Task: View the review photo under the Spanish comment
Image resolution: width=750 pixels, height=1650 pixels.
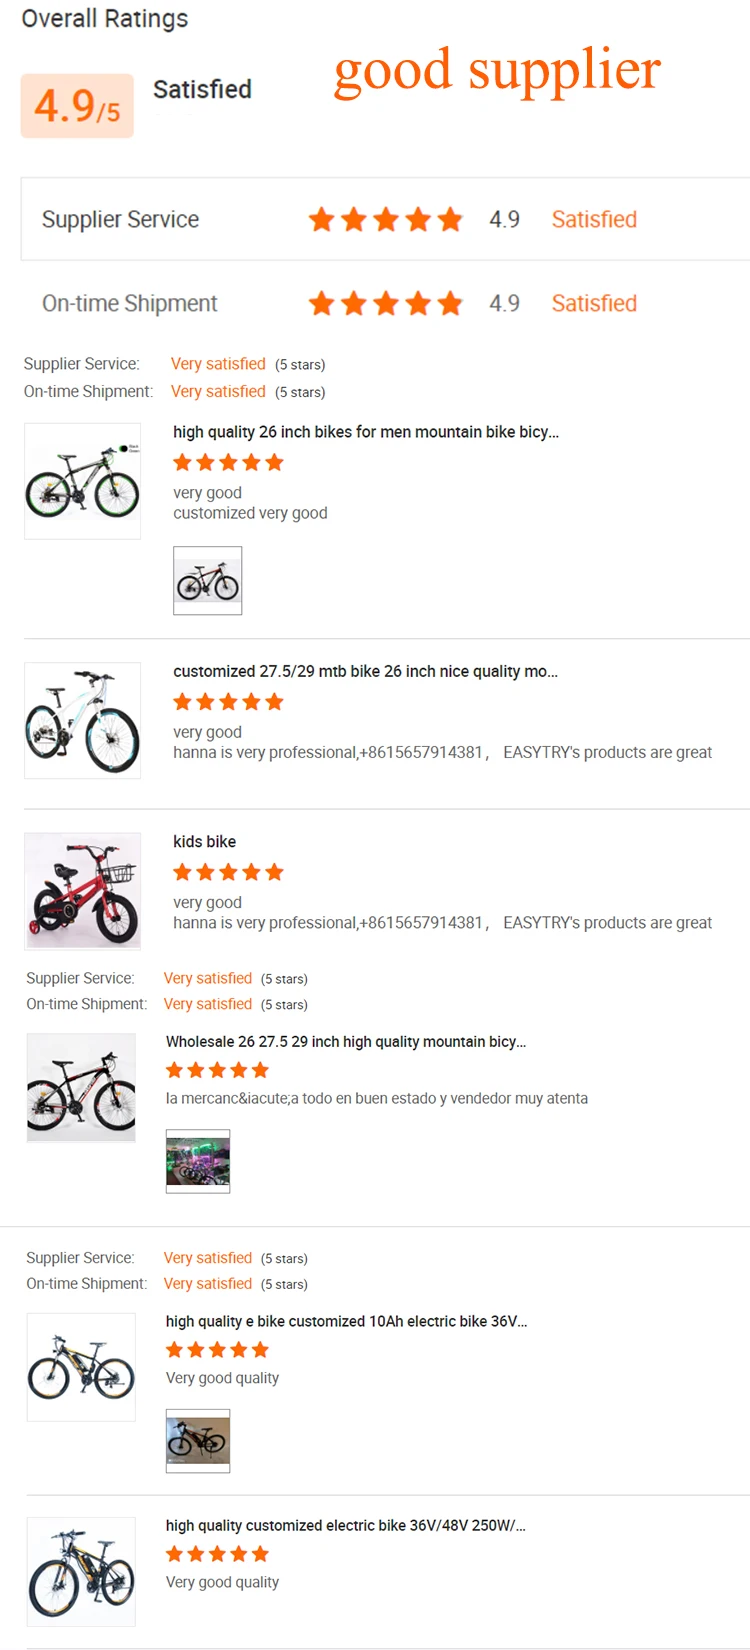Action: 198,1161
